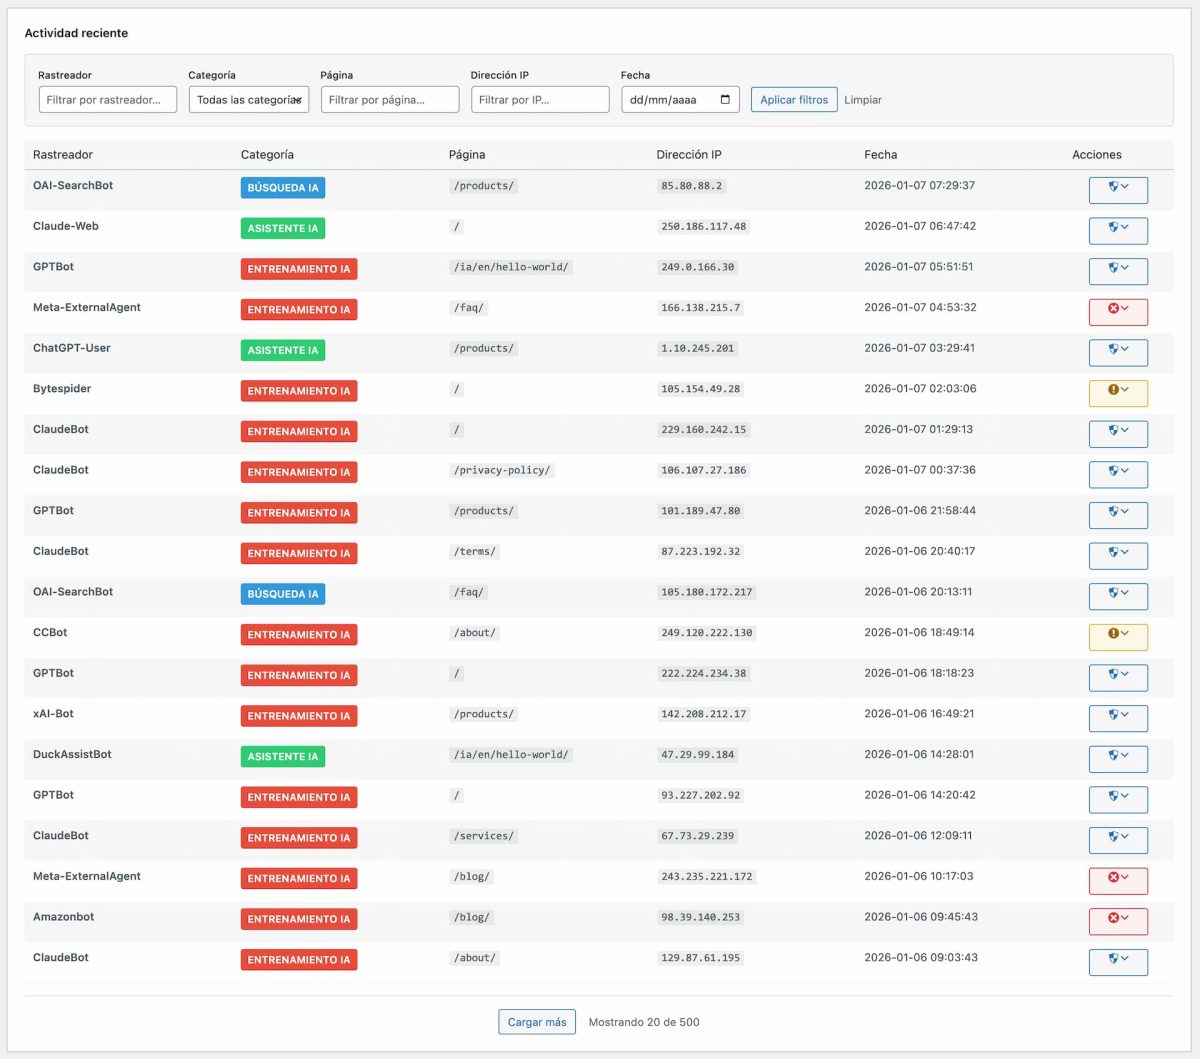Click blocked icon for Meta-ExternalAgent /faq/ row

click(x=1113, y=310)
